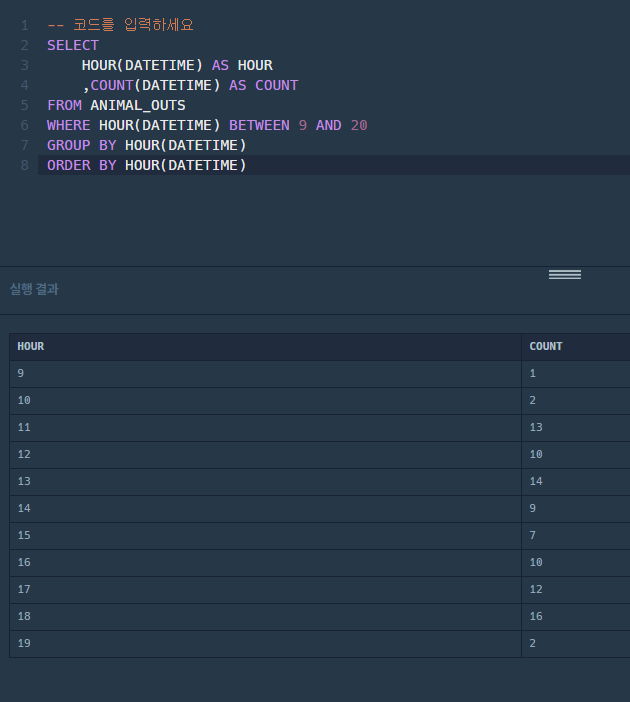
Task: Click line 3 HOUR(DATETIME) AS HOUR
Action: 177,65
